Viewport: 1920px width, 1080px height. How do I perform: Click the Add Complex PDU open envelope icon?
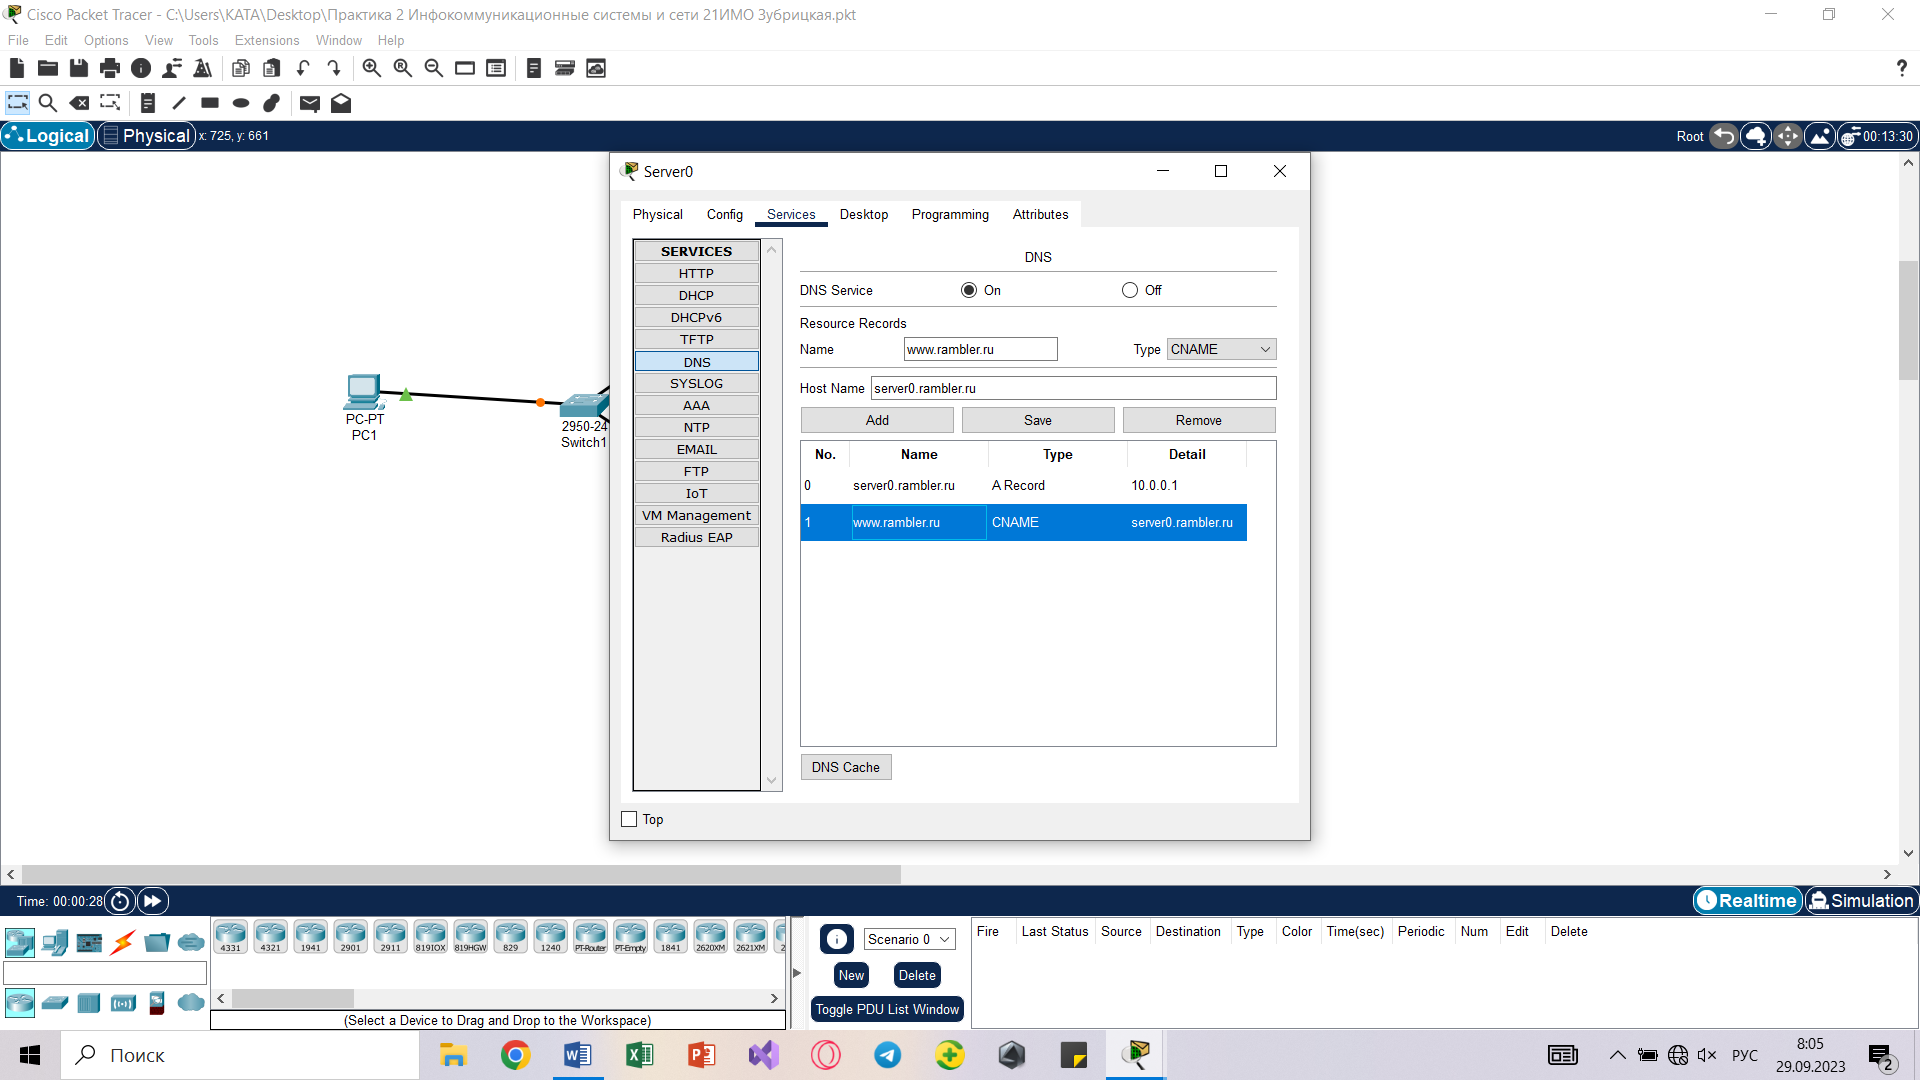pyautogui.click(x=341, y=103)
